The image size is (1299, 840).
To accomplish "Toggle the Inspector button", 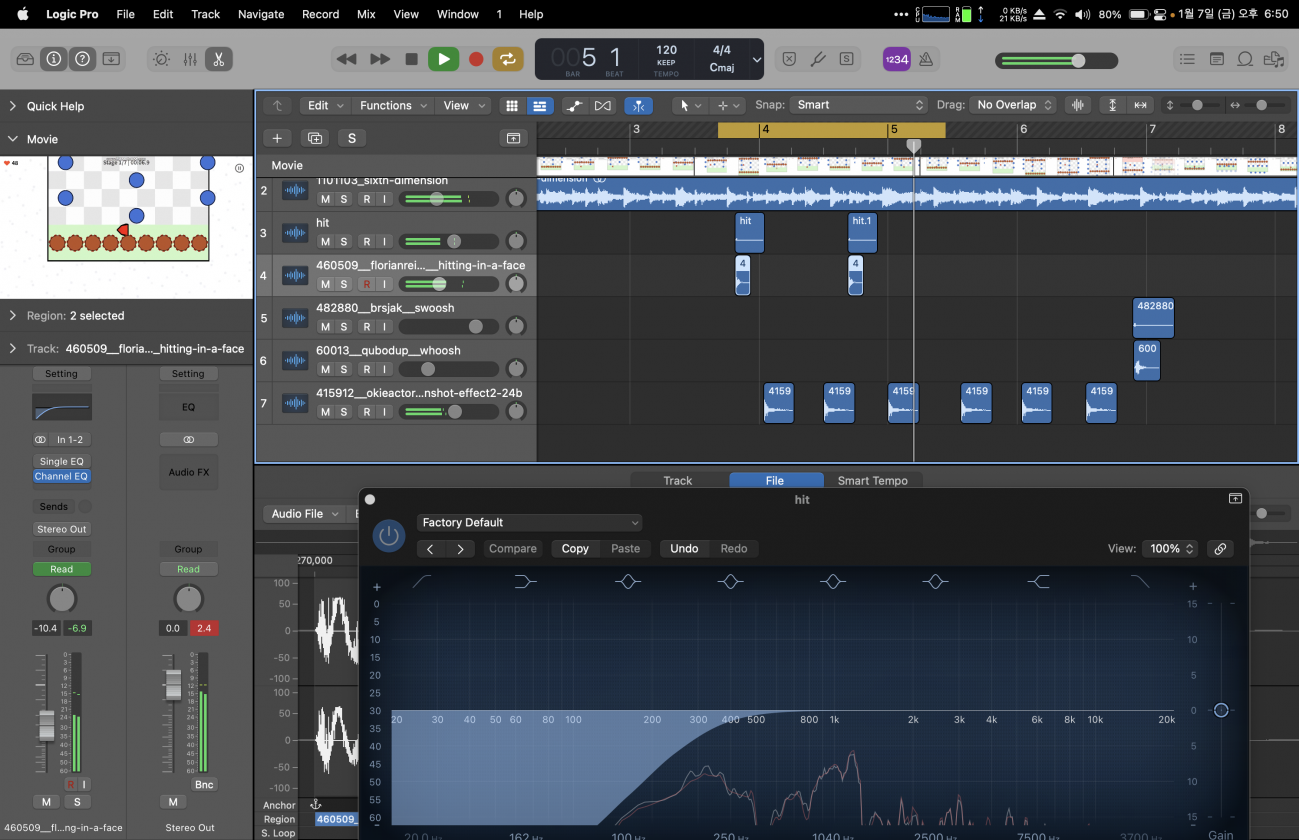I will click(x=54, y=59).
